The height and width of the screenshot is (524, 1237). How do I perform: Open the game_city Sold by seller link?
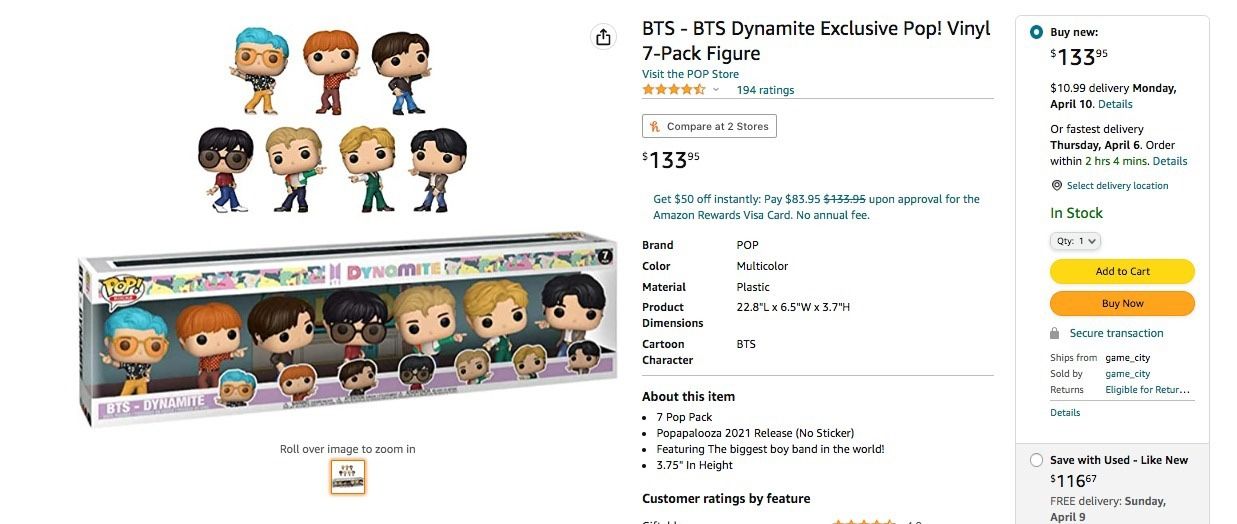click(1127, 374)
